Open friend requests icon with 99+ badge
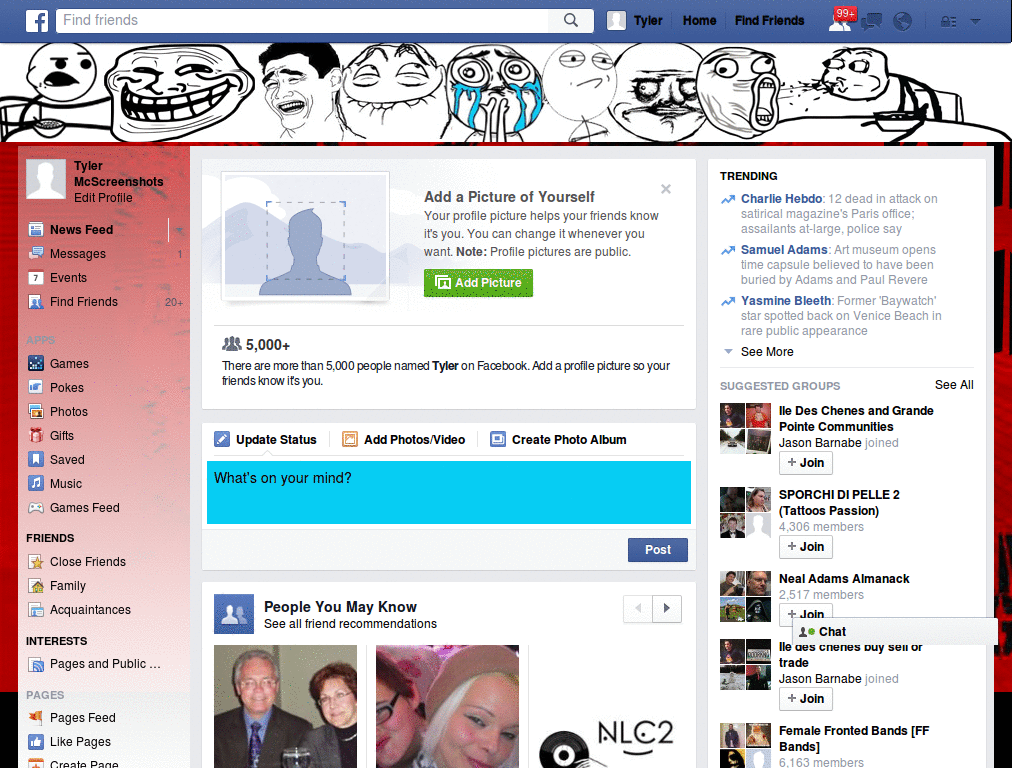Viewport: 1024px width, 768px height. [x=841, y=21]
